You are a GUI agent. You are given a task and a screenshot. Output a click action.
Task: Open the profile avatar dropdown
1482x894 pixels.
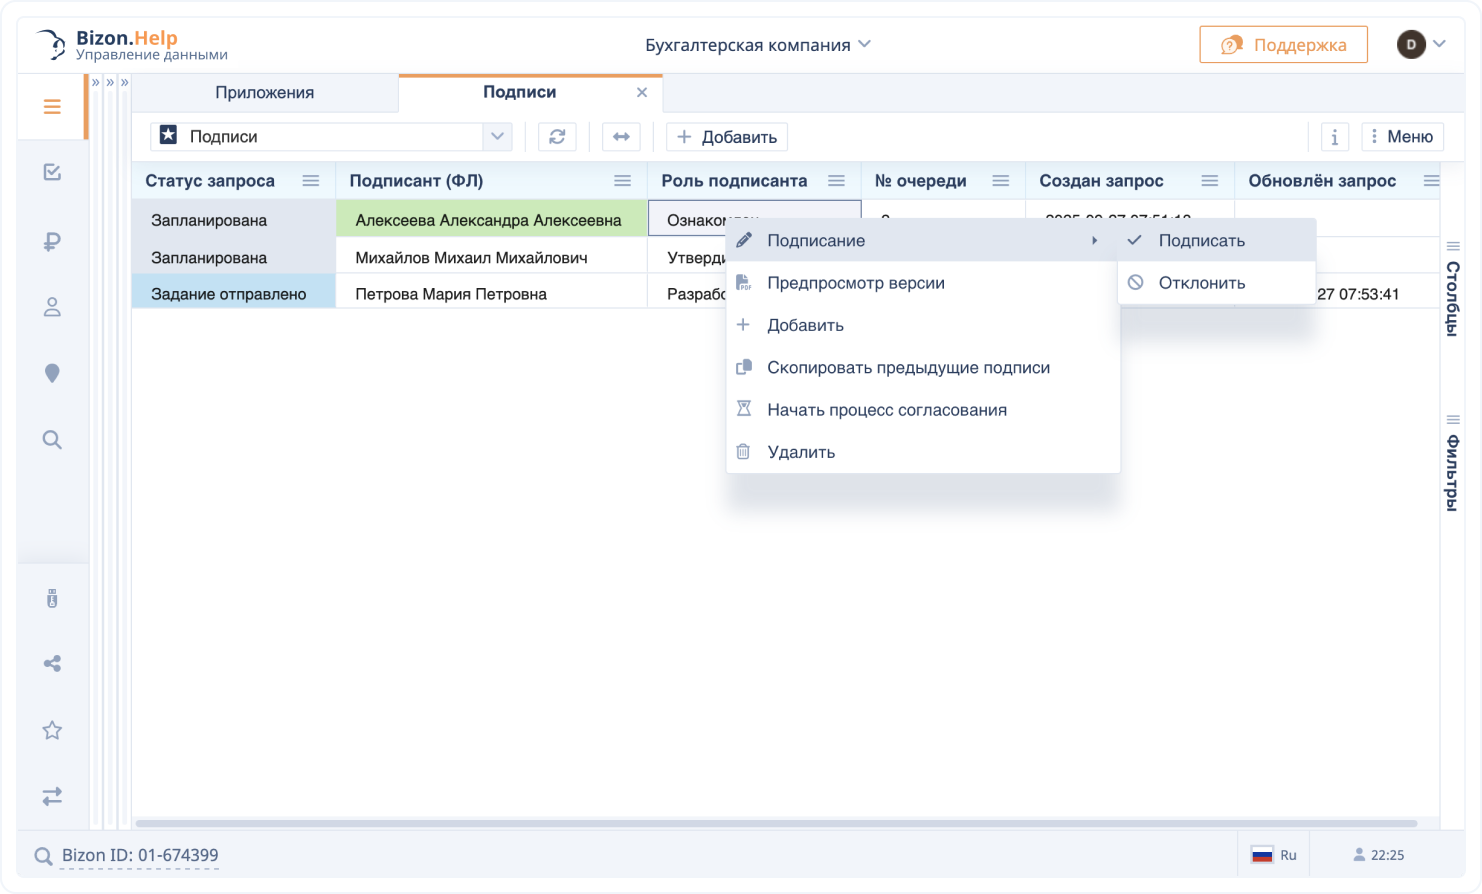pyautogui.click(x=1421, y=44)
